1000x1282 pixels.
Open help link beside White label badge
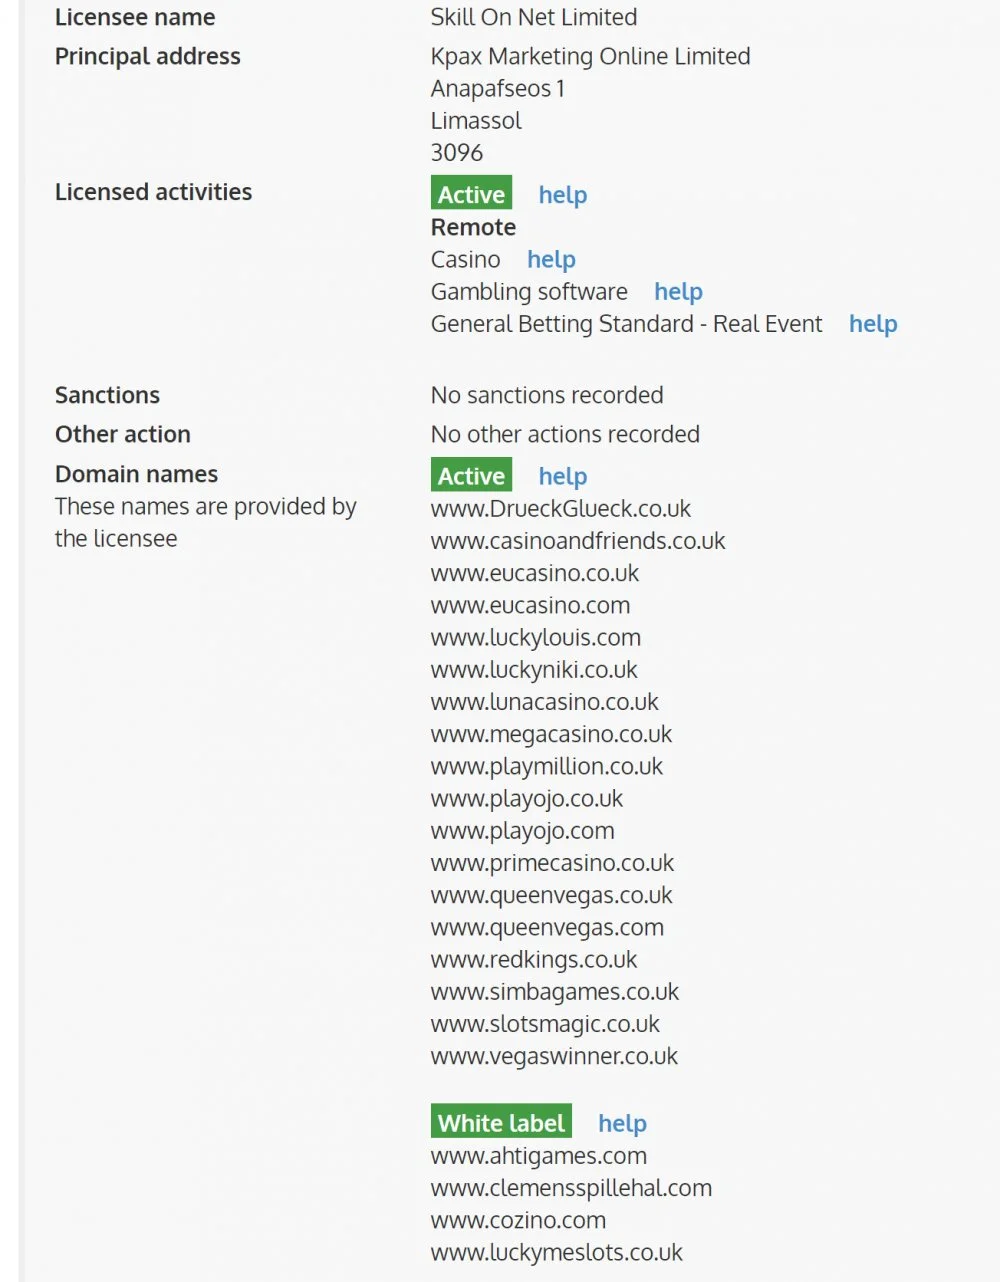[622, 1123]
